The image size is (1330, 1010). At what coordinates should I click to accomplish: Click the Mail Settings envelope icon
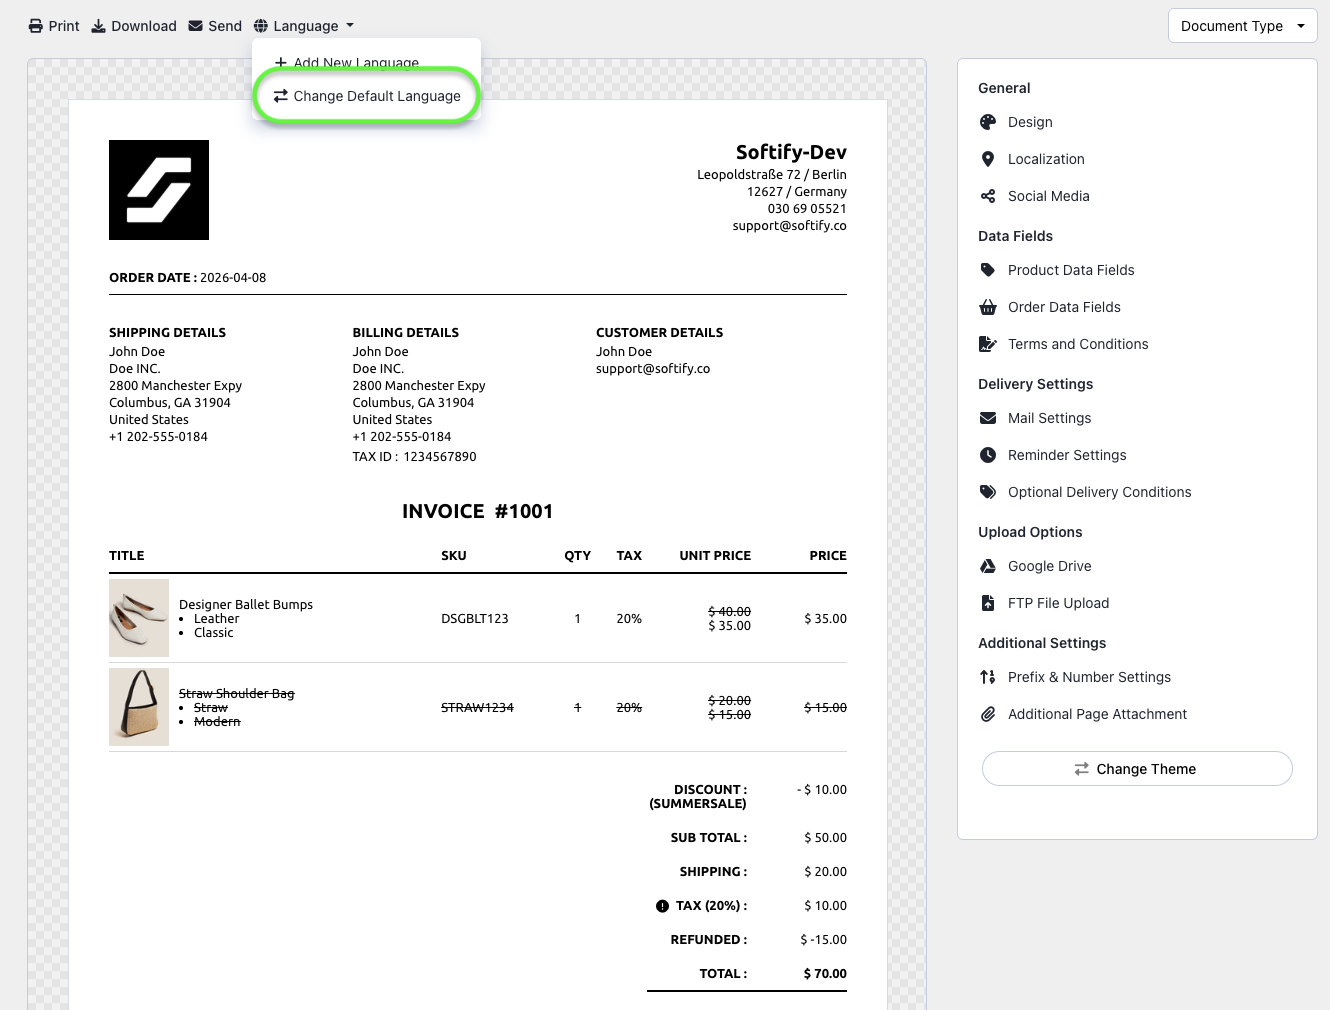tap(988, 418)
